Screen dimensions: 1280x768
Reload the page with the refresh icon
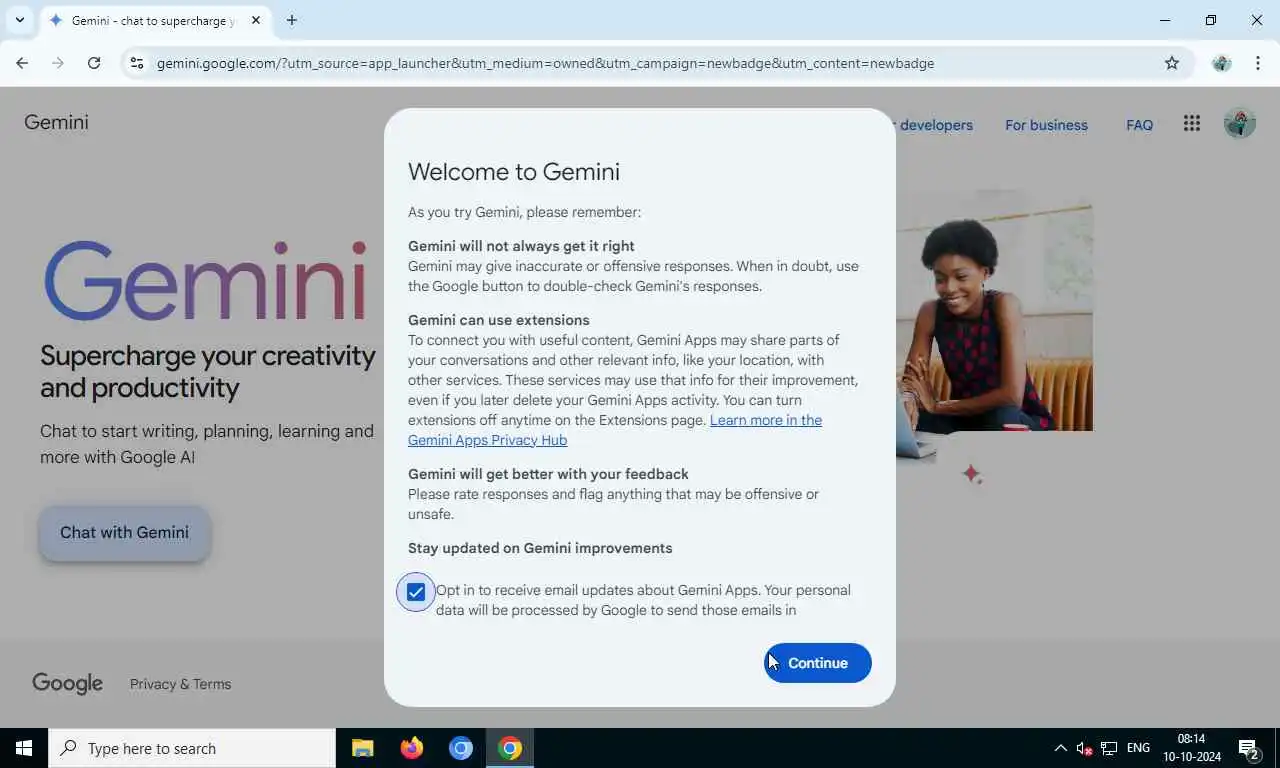click(x=94, y=63)
